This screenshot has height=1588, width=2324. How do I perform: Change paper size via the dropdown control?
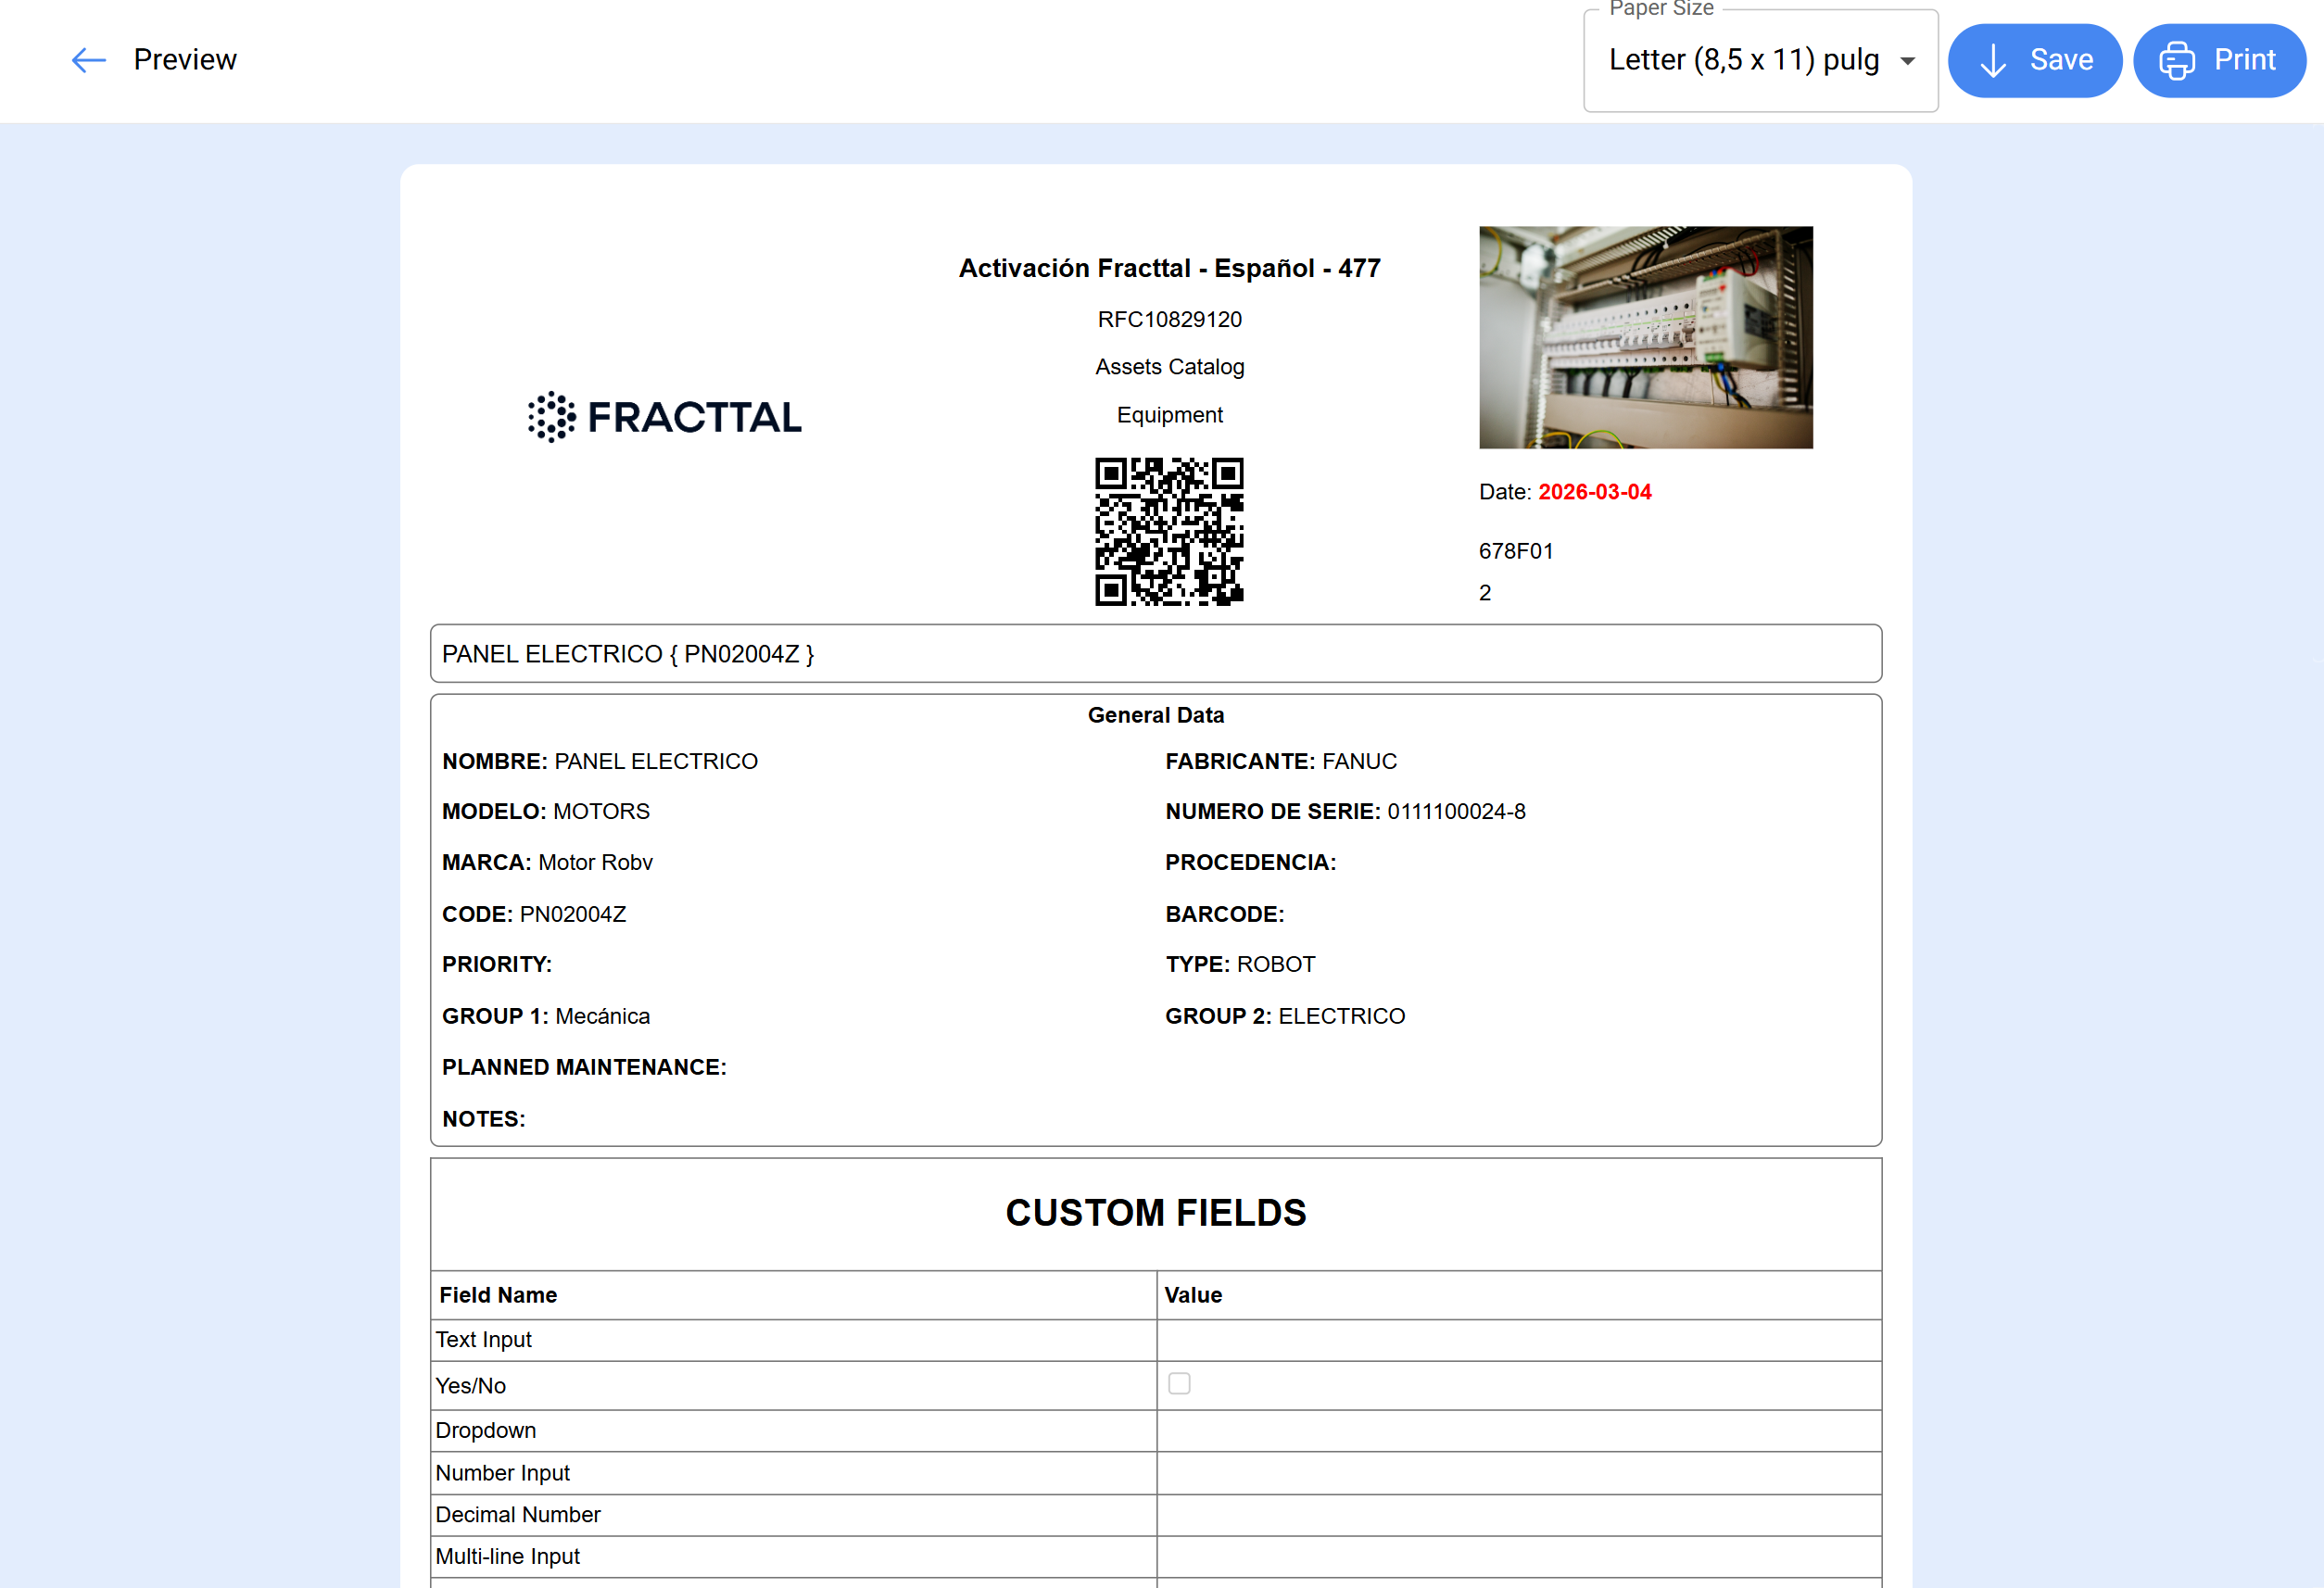pos(1760,60)
